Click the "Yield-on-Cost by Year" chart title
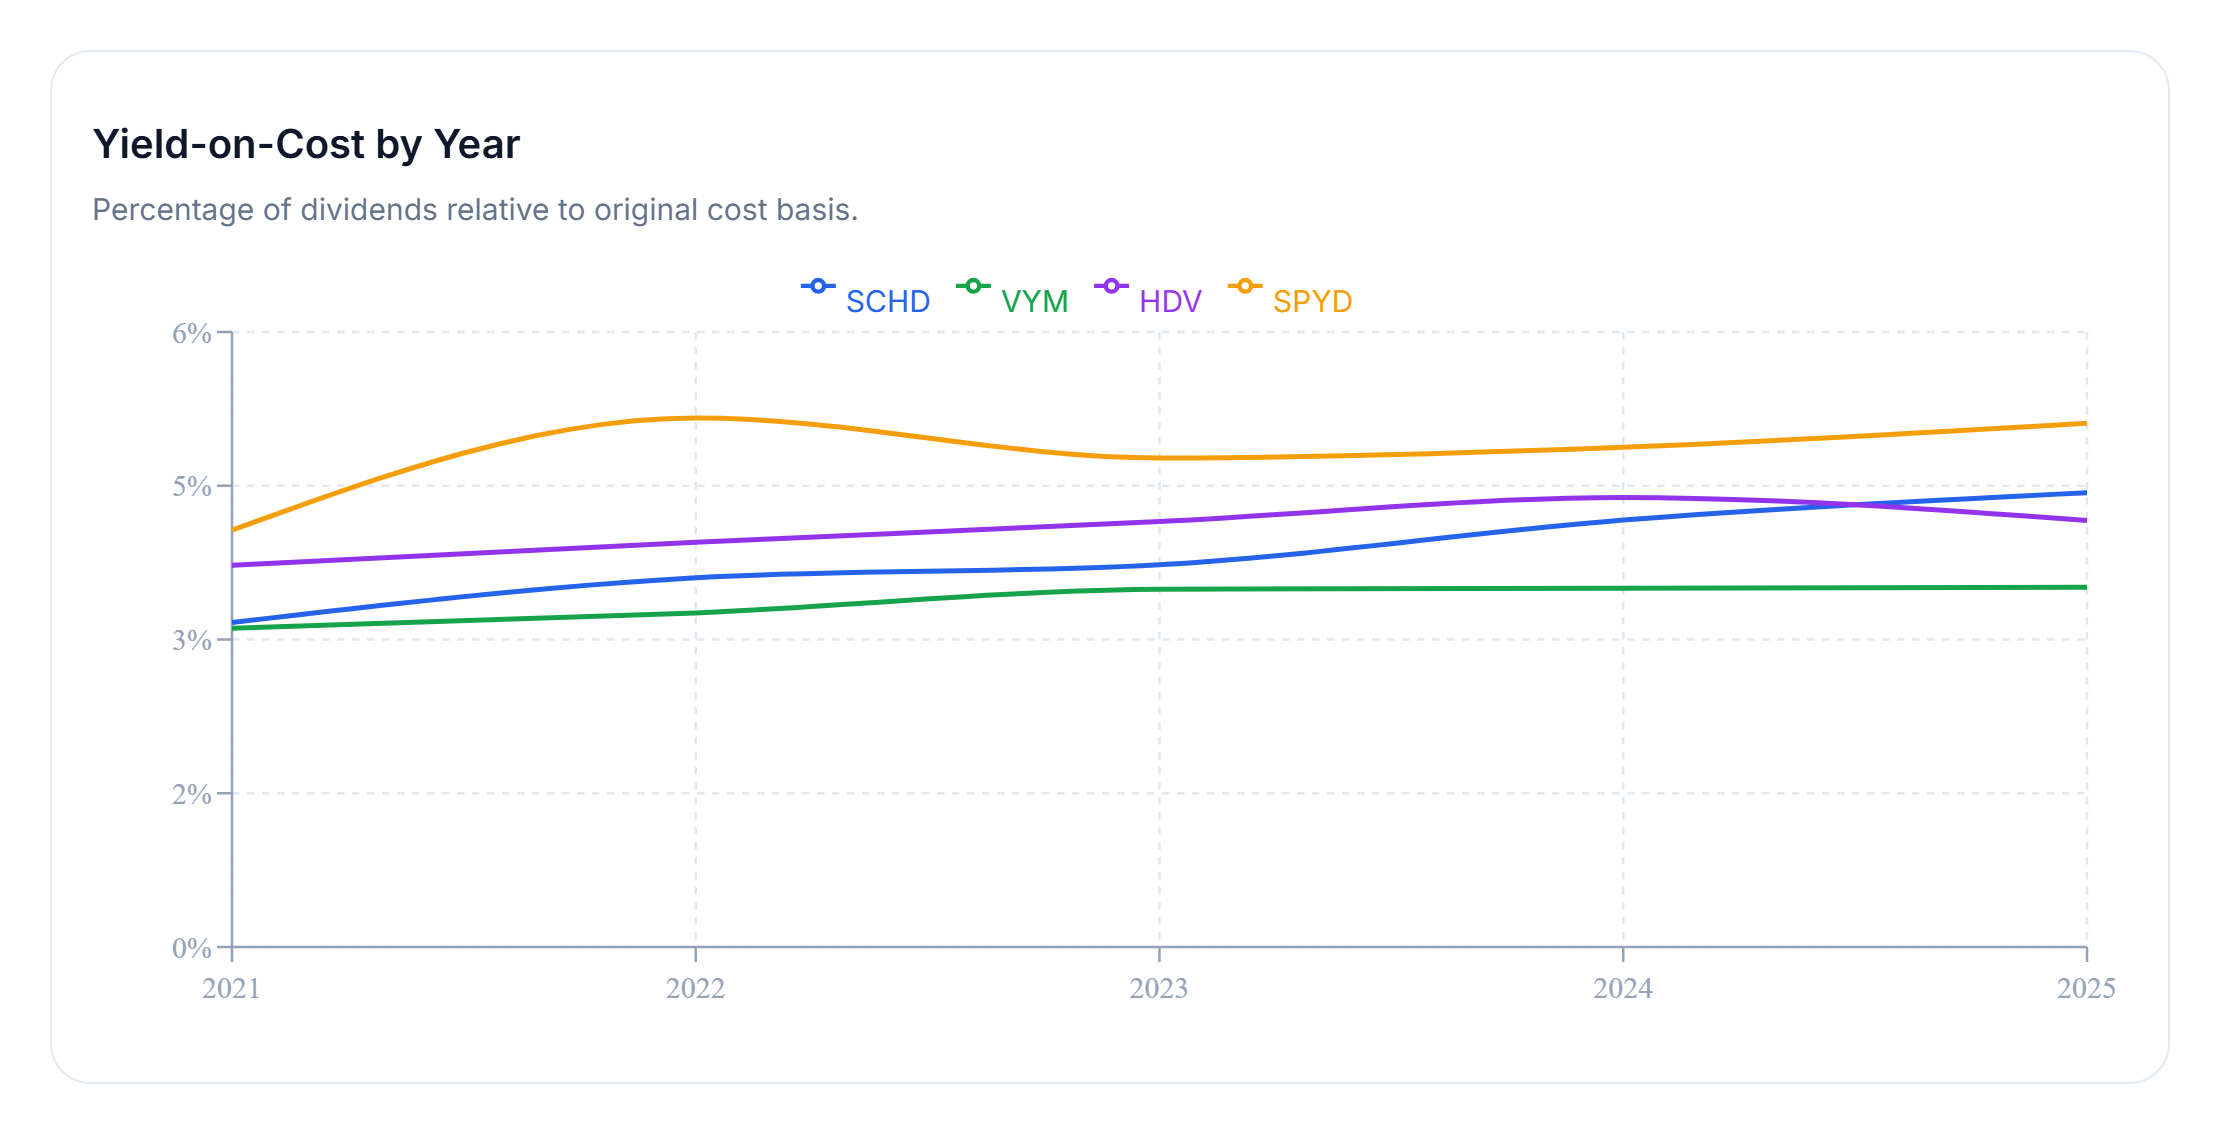Image resolution: width=2220 pixels, height=1135 pixels. pyautogui.click(x=306, y=144)
